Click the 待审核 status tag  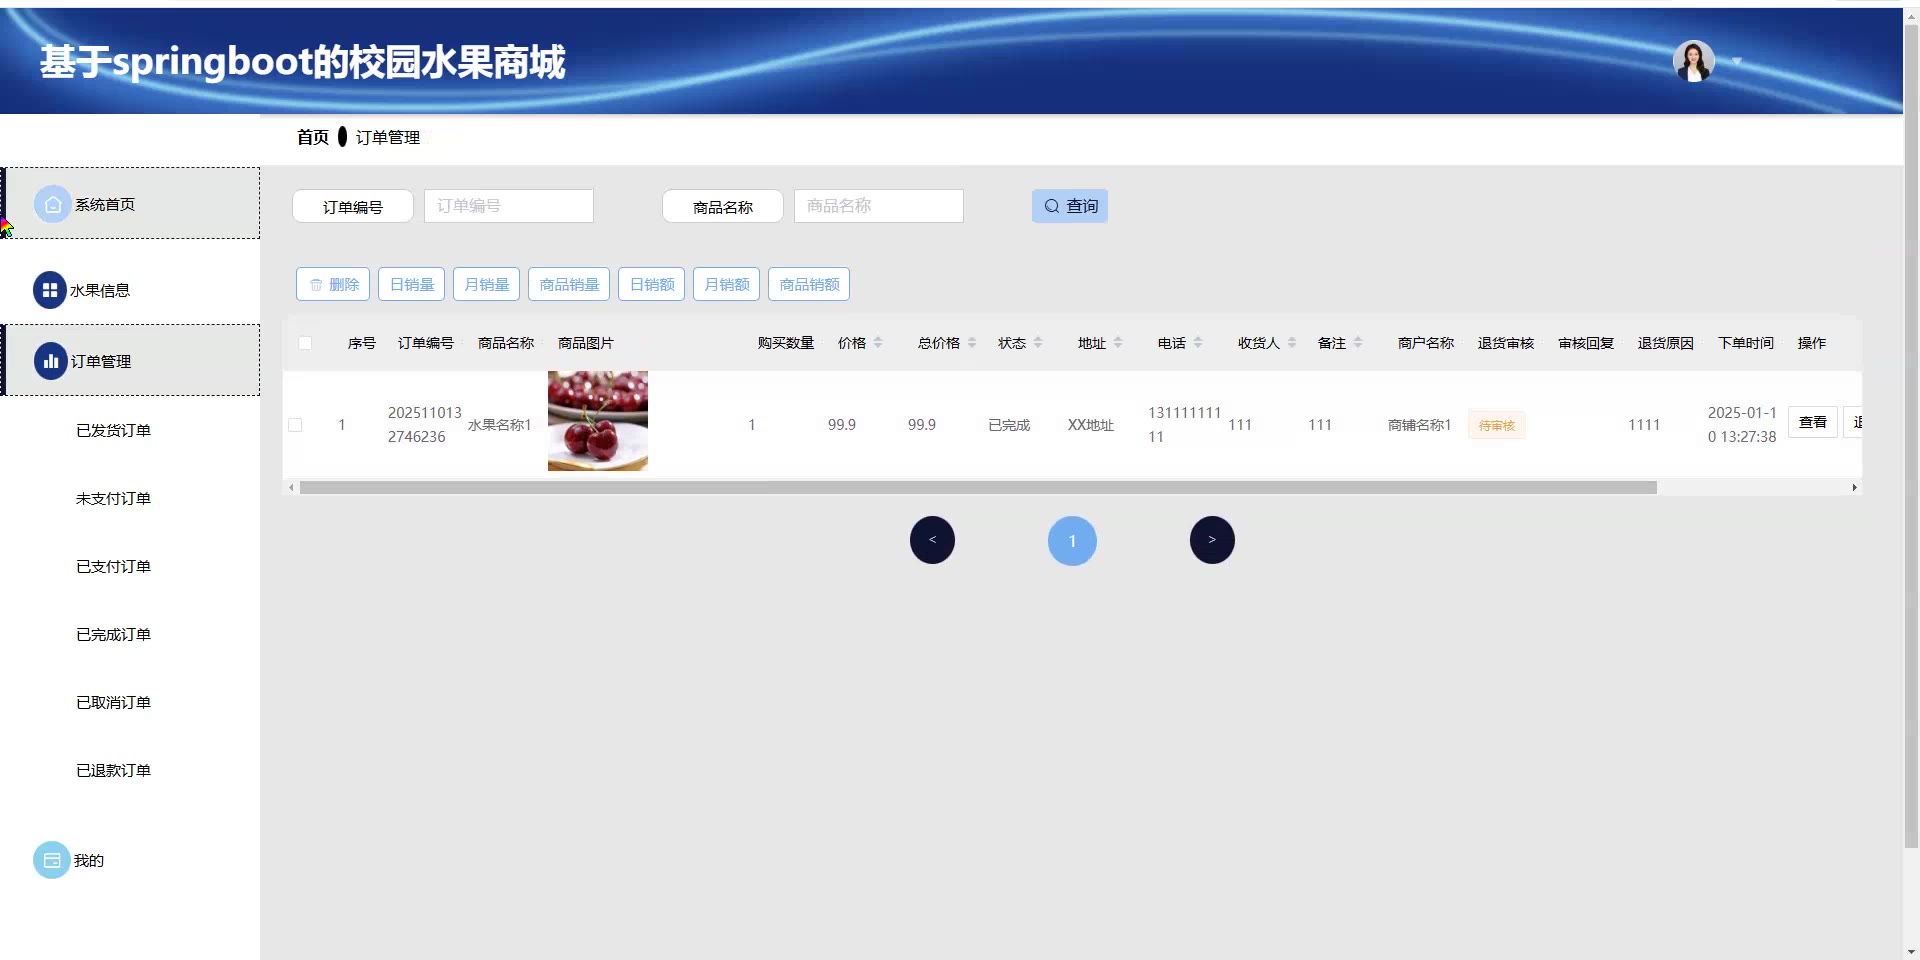1497,425
